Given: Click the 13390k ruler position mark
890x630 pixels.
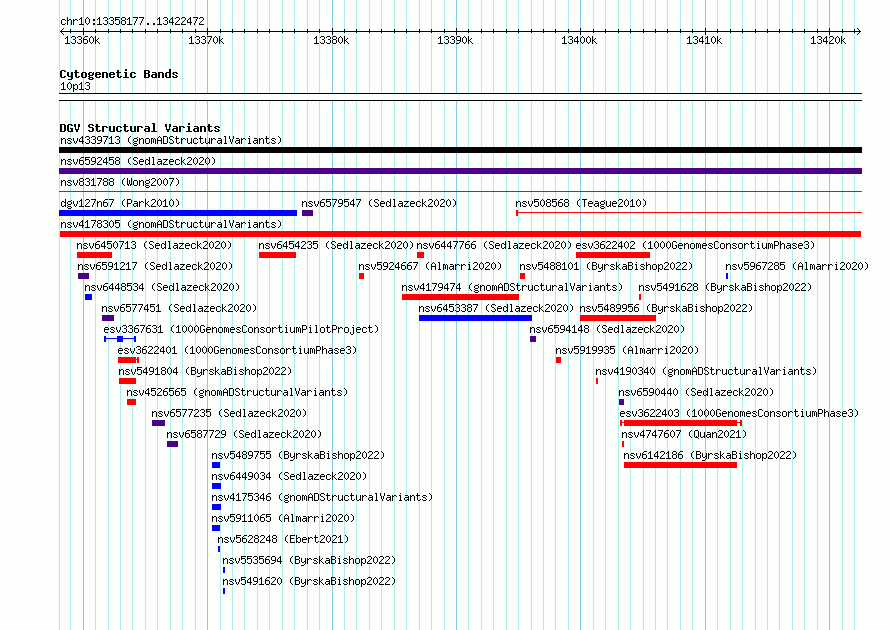Looking at the screenshot, I should [x=455, y=40].
